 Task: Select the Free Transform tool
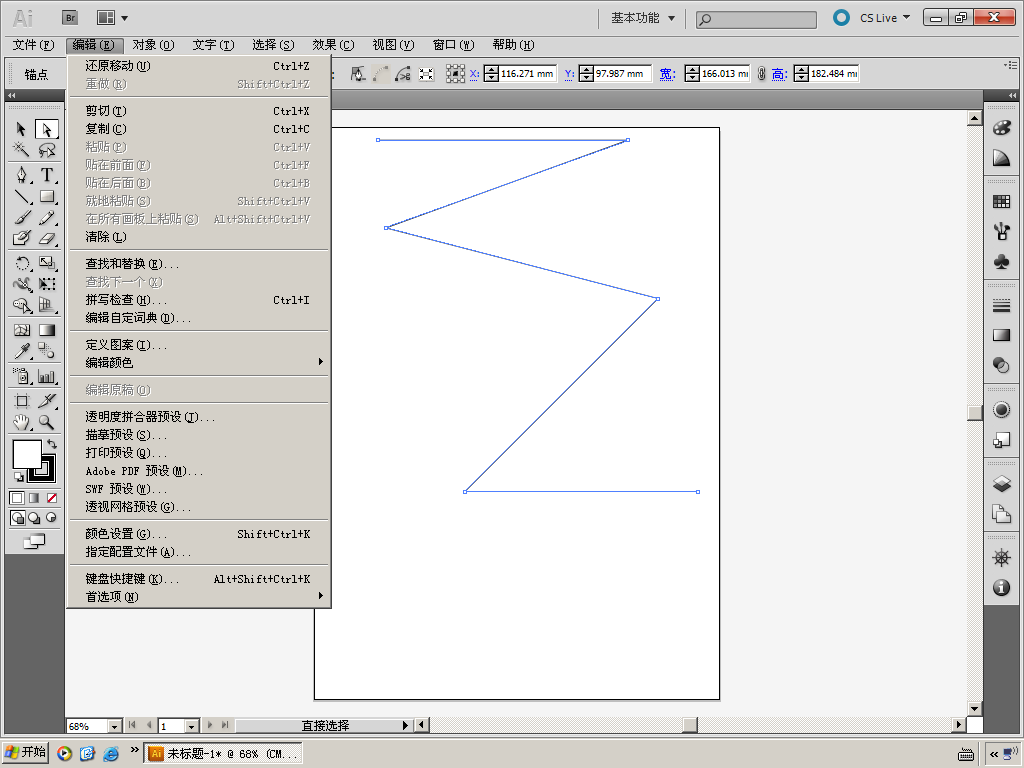46,284
